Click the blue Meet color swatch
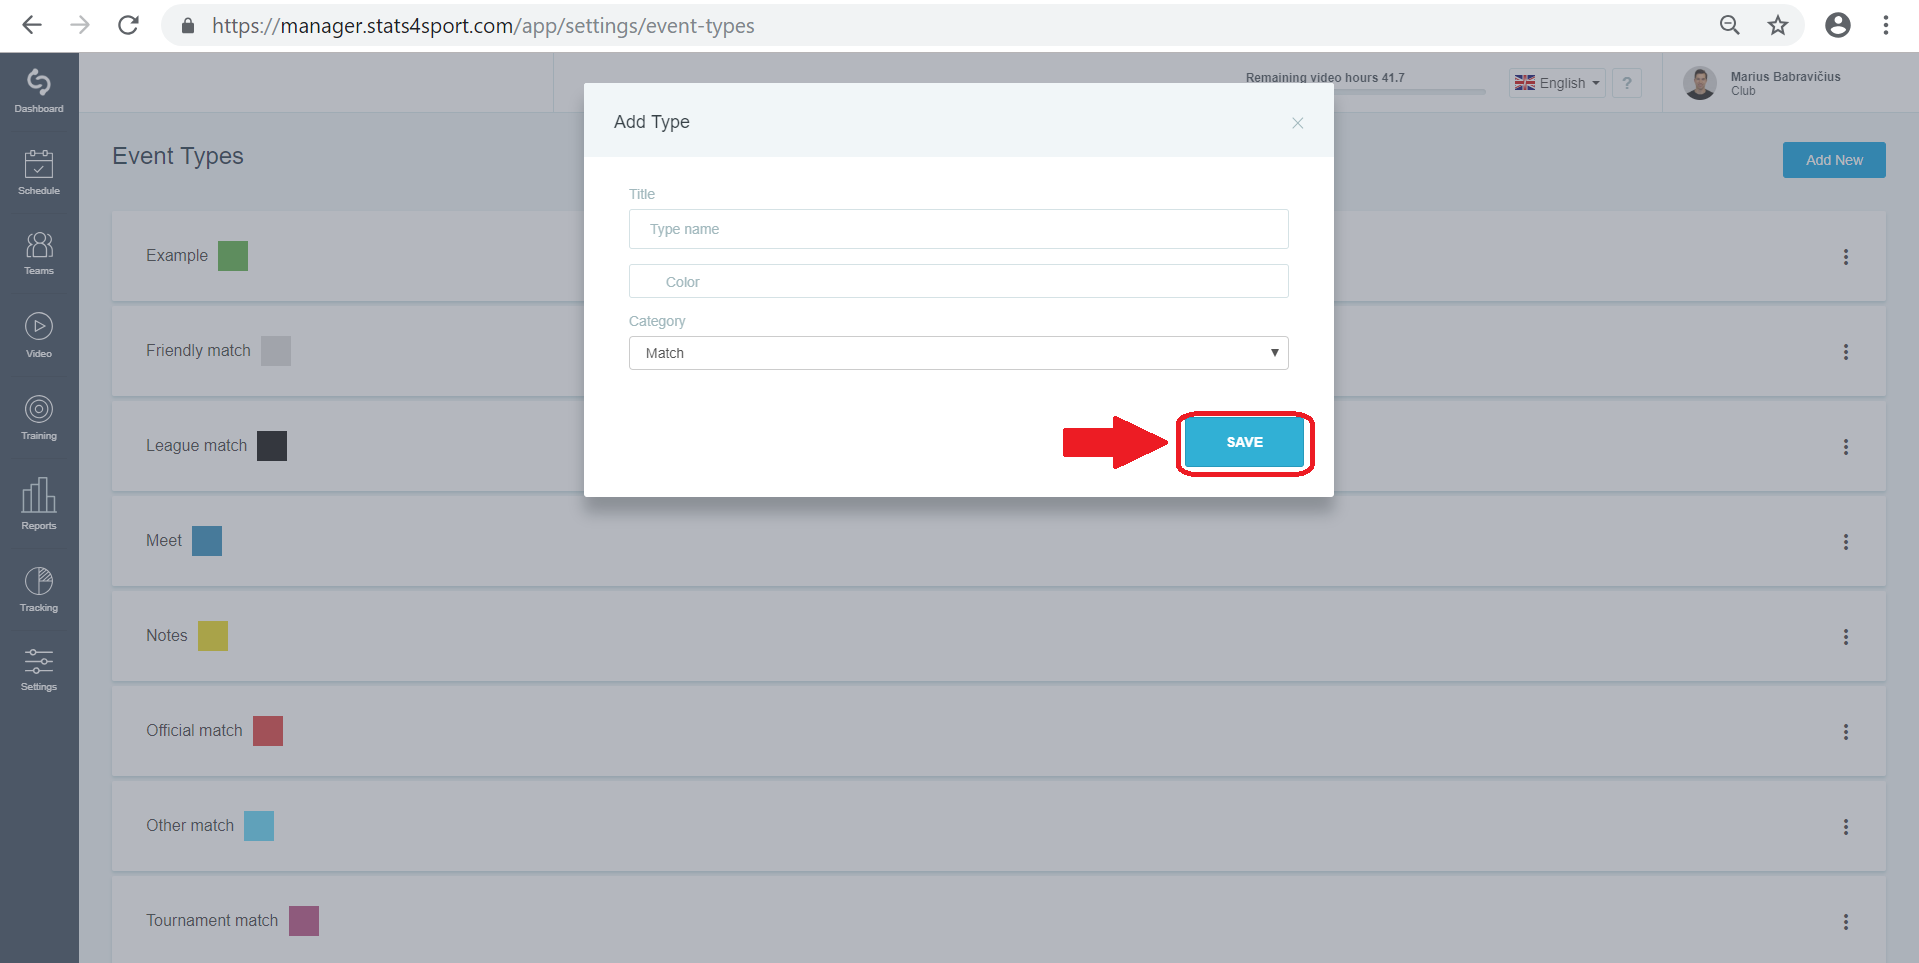 [207, 541]
